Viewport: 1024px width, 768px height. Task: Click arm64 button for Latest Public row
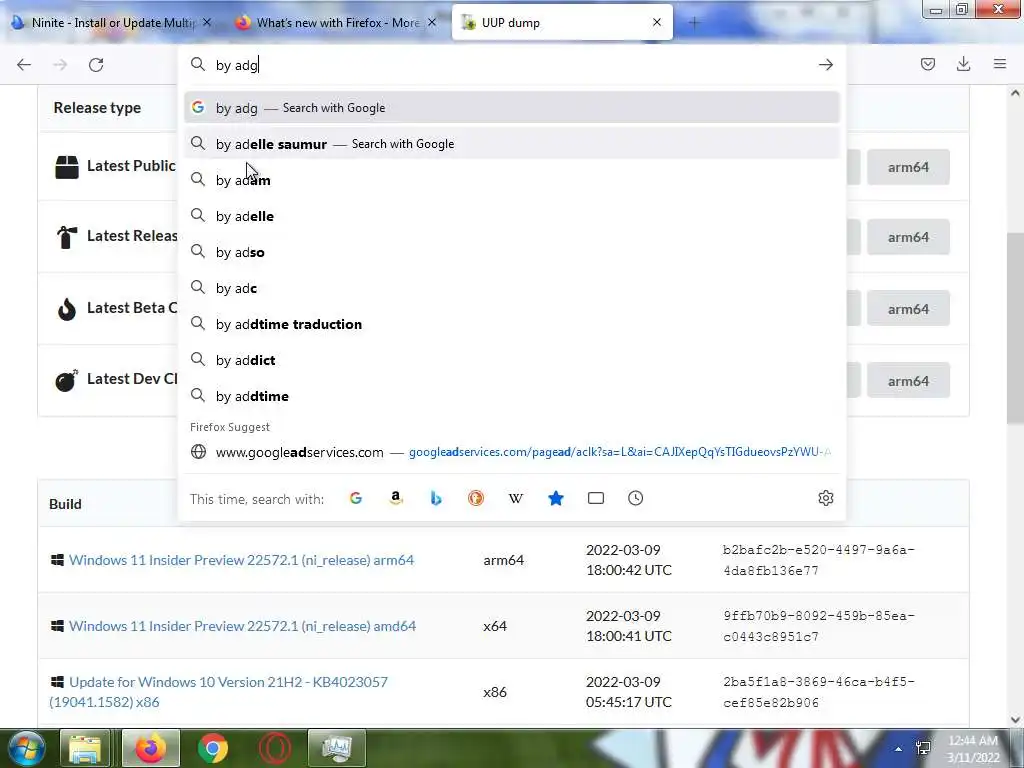(908, 167)
